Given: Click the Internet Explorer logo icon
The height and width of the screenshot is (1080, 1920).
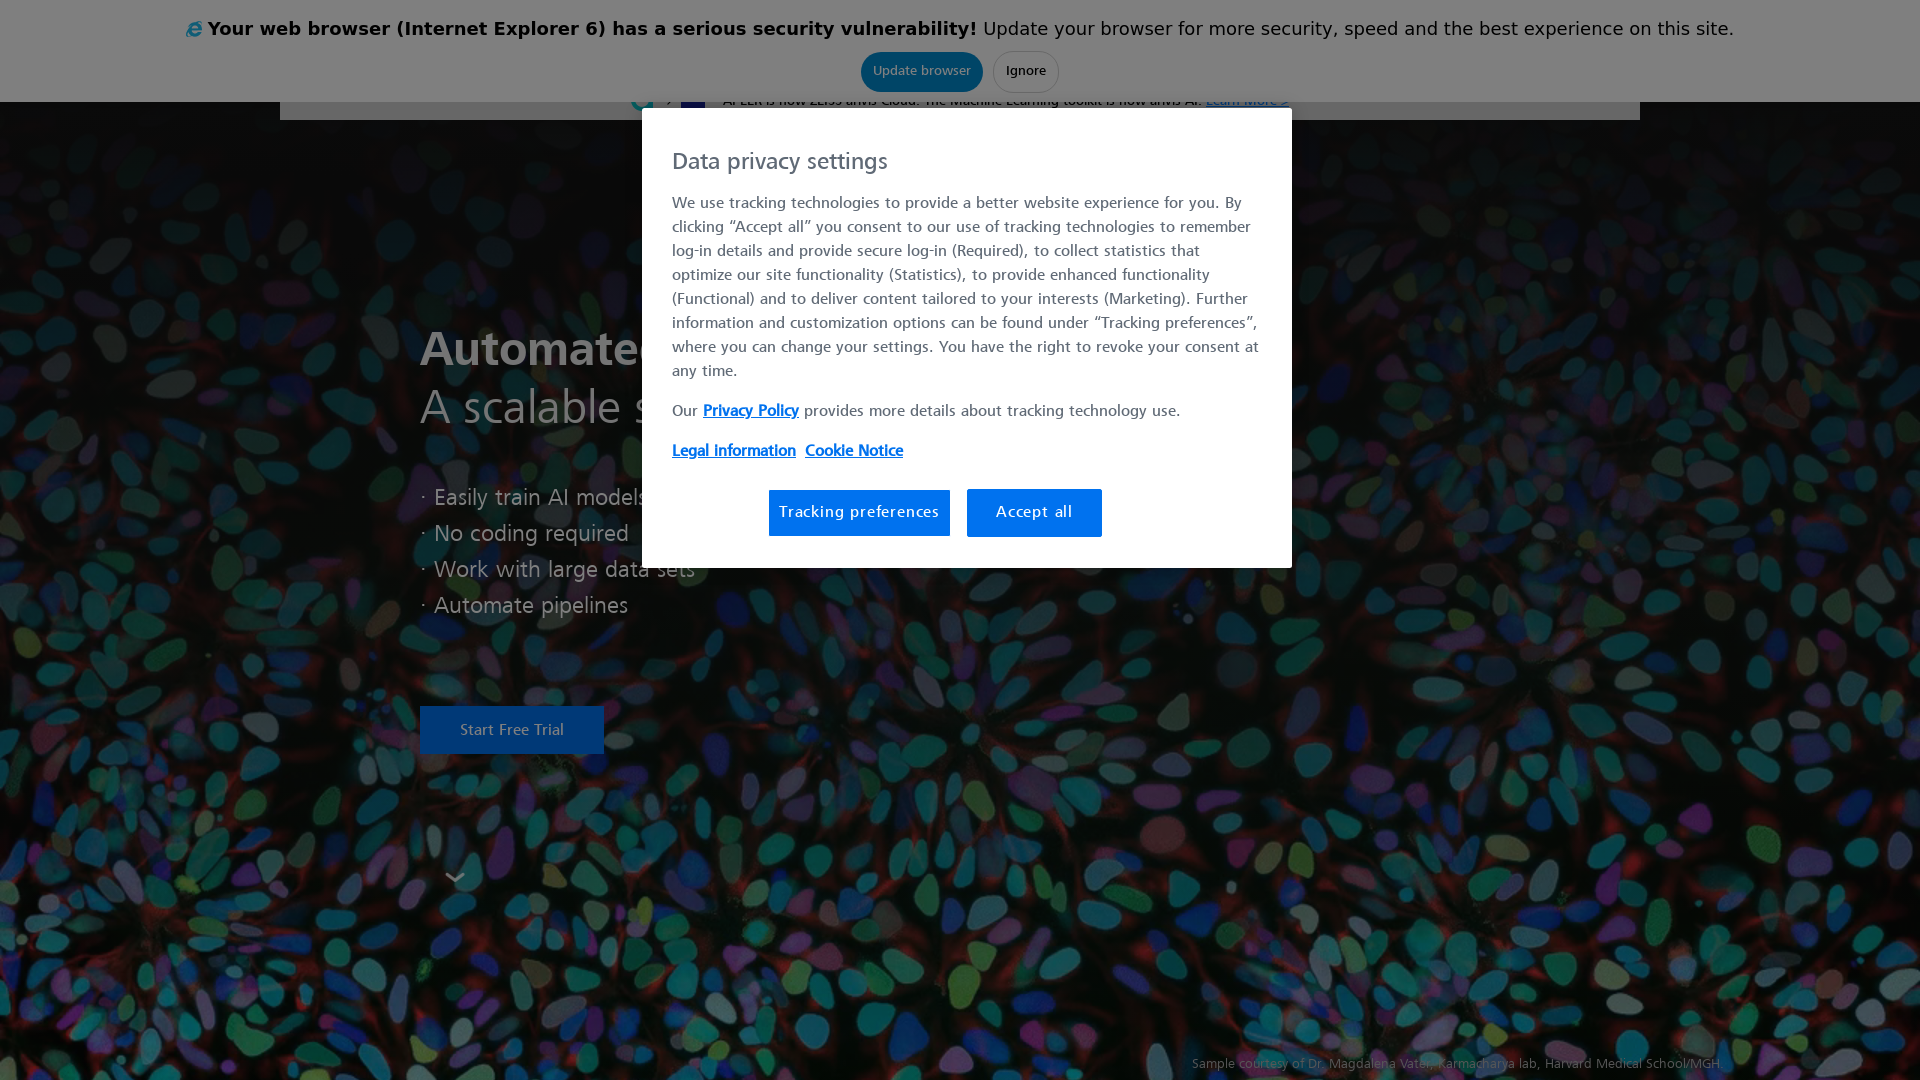Looking at the screenshot, I should [x=194, y=30].
